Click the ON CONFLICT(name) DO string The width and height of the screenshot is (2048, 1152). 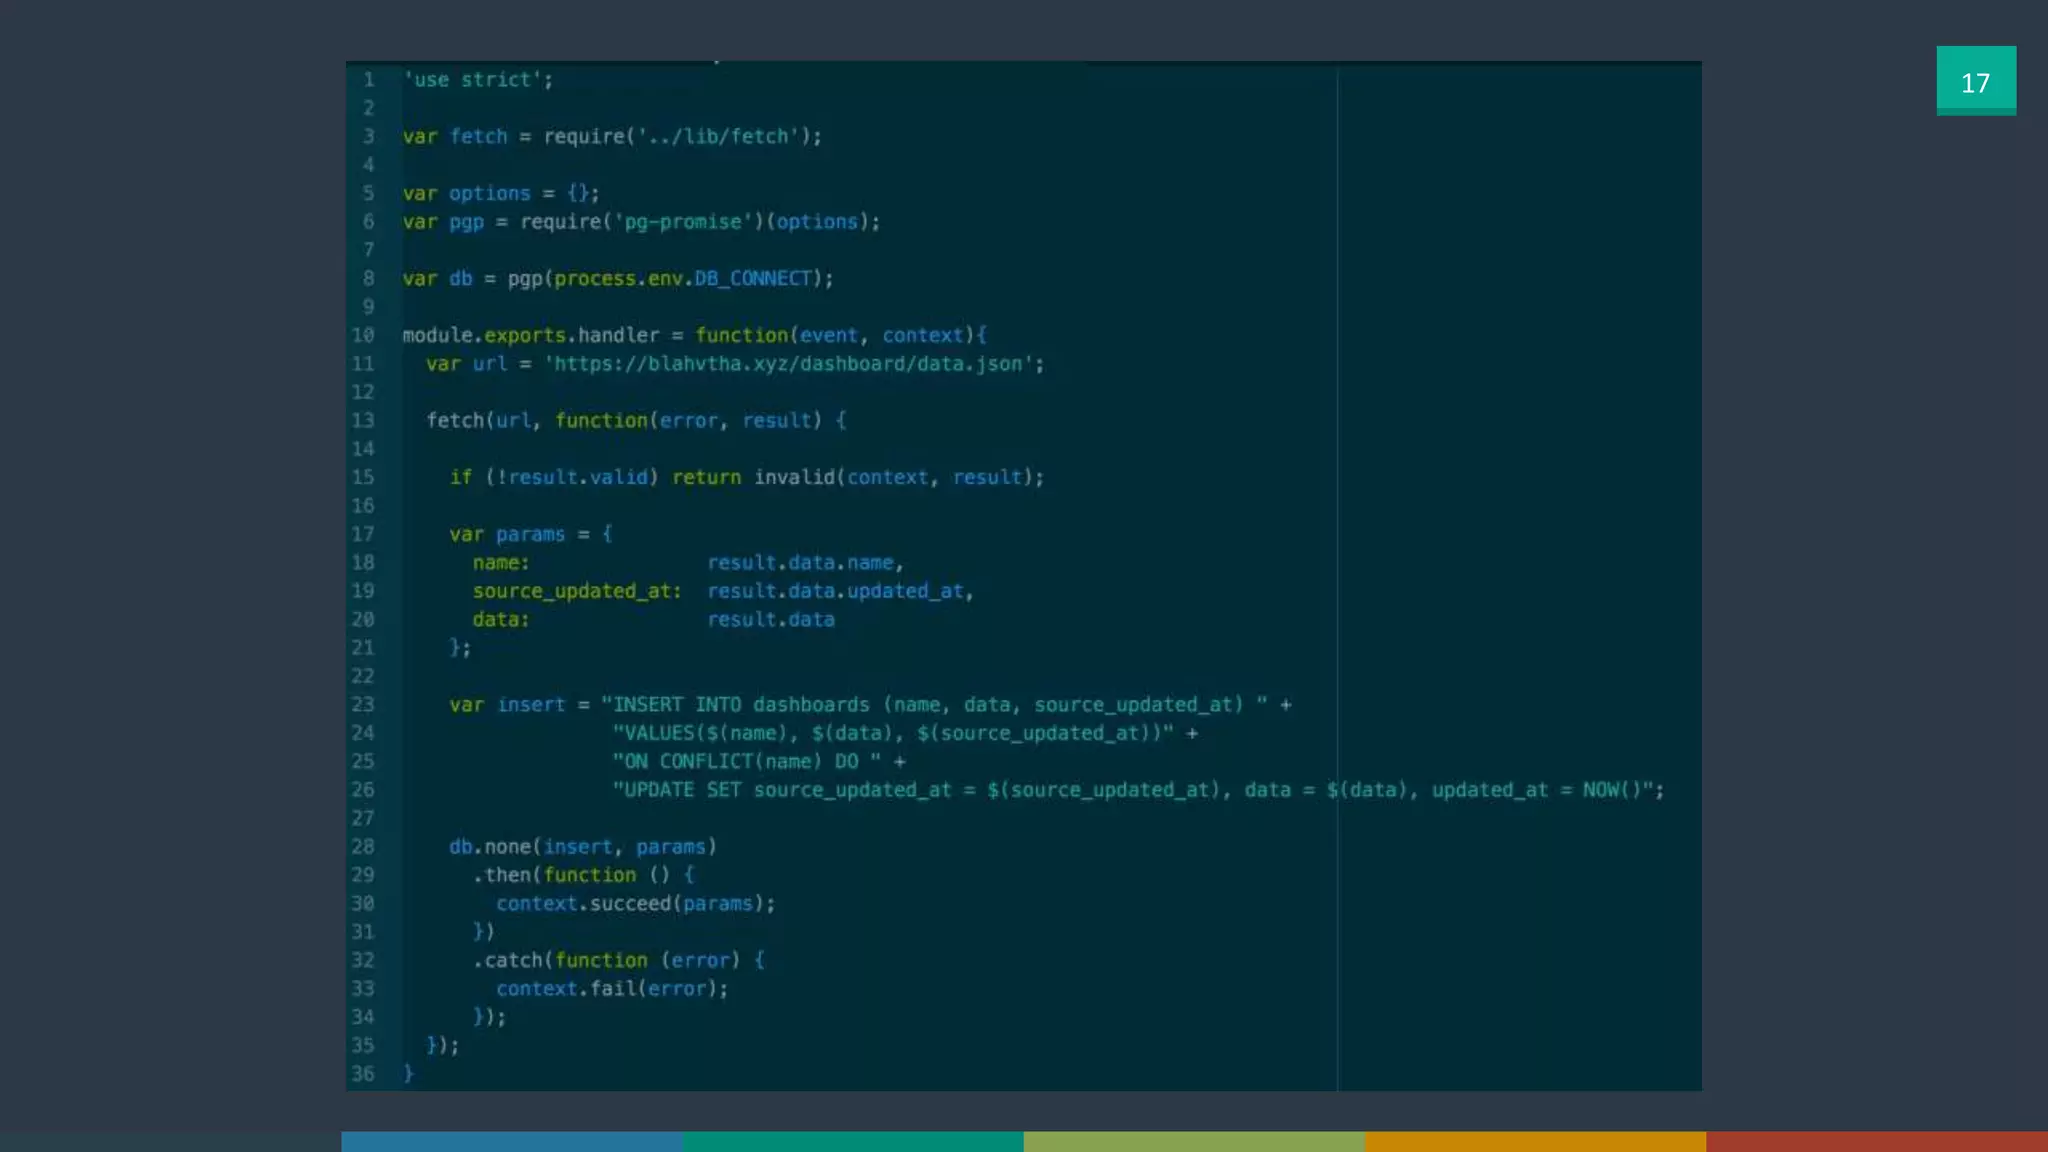click(x=747, y=762)
